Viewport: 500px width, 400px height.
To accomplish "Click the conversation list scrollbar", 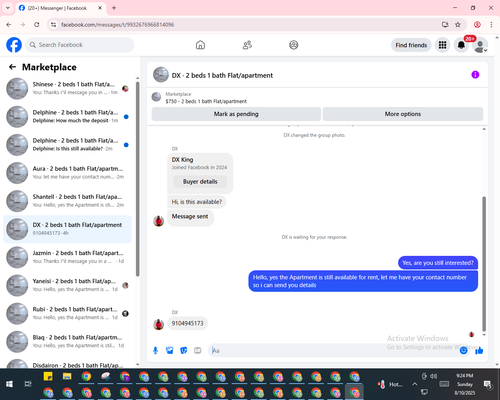I will (137, 179).
